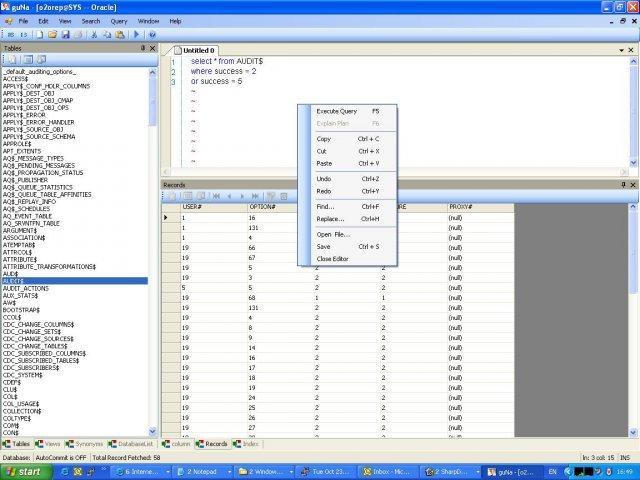Click the first connect icon on main toolbar
The image size is (640, 480).
[x=11, y=35]
